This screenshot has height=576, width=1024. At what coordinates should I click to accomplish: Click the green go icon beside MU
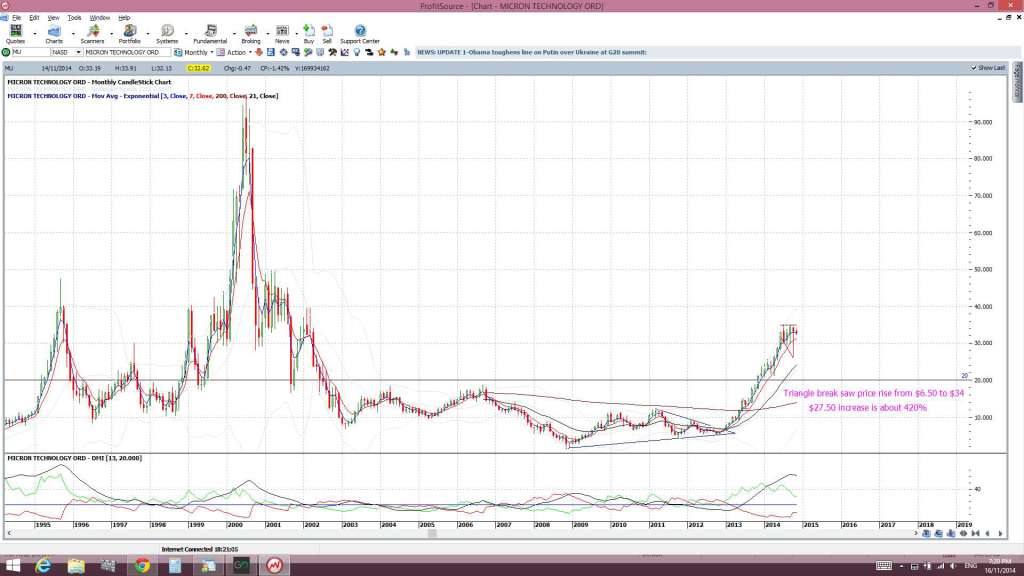(x=6, y=52)
